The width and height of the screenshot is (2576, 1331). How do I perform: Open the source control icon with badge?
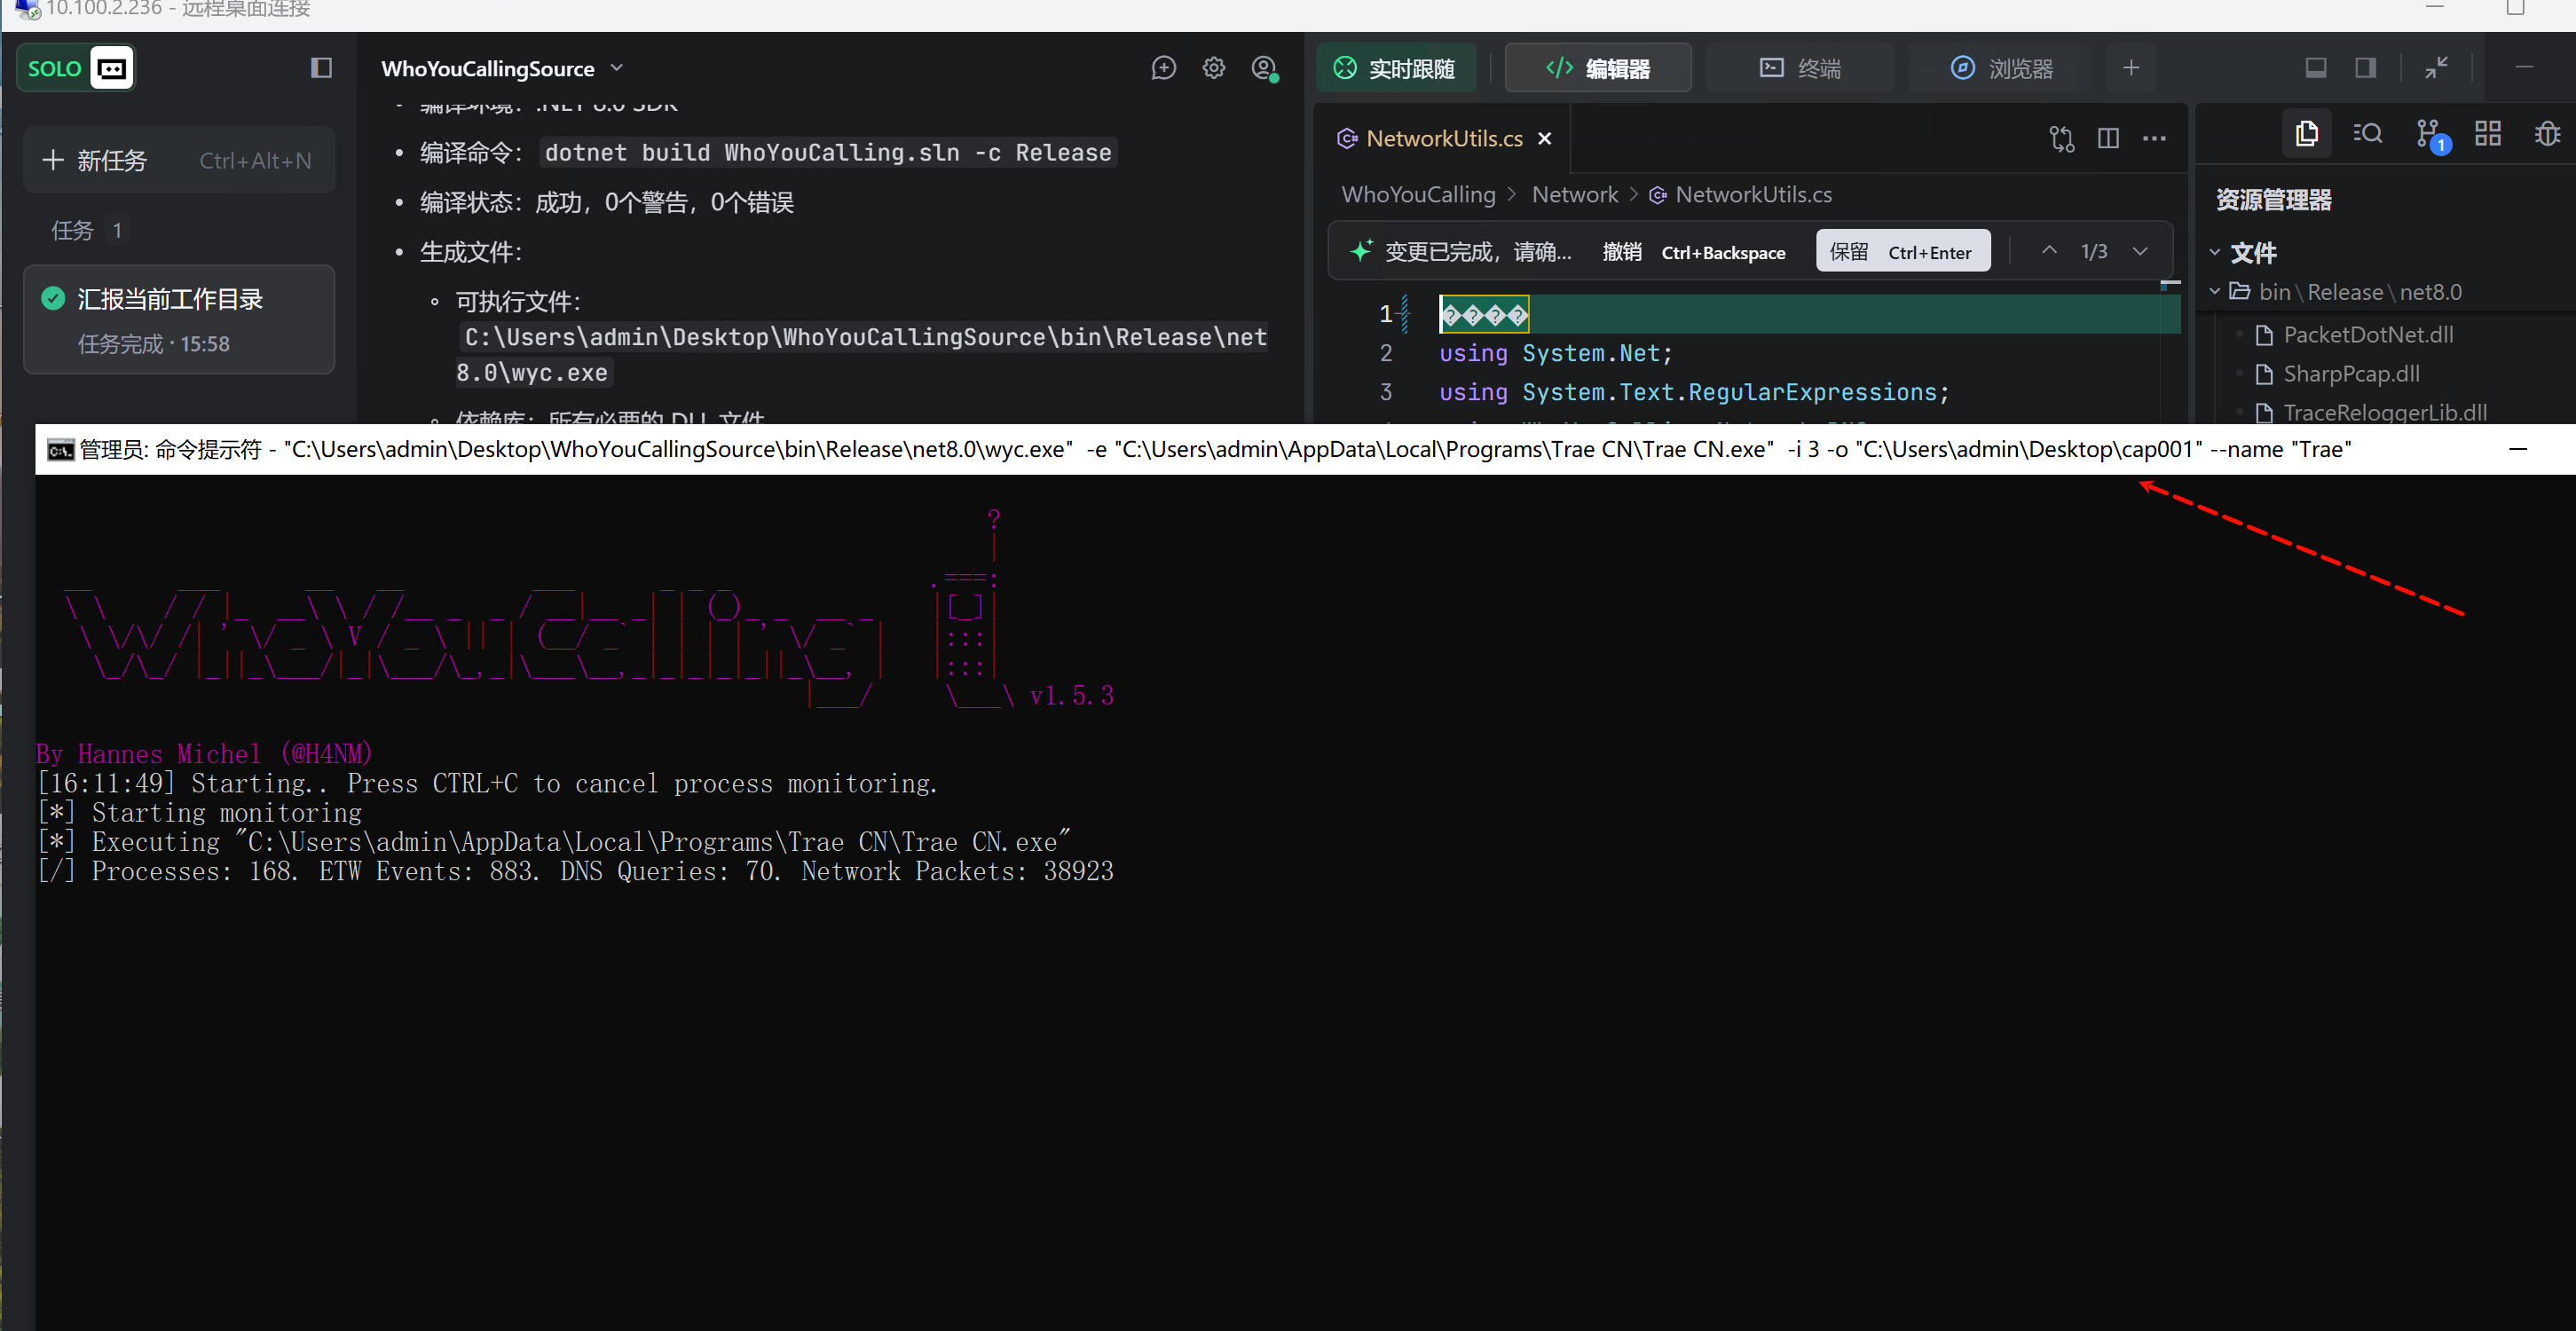click(x=2428, y=134)
